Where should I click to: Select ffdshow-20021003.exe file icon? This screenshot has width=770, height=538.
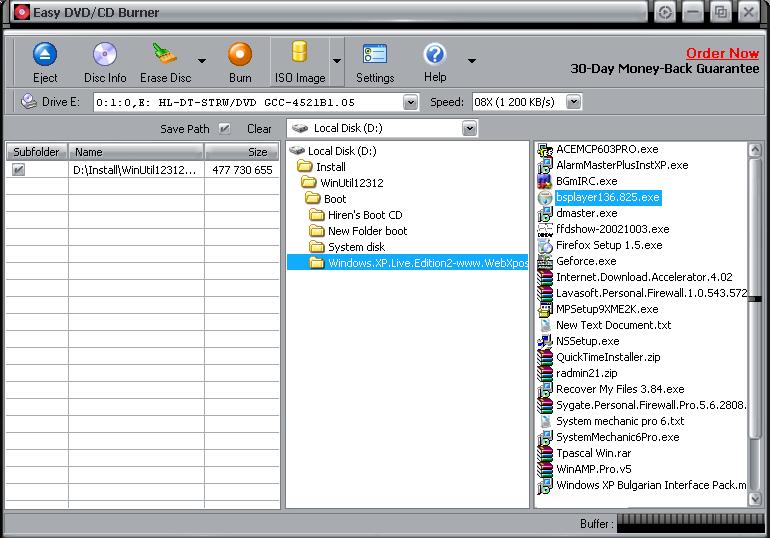(545, 229)
